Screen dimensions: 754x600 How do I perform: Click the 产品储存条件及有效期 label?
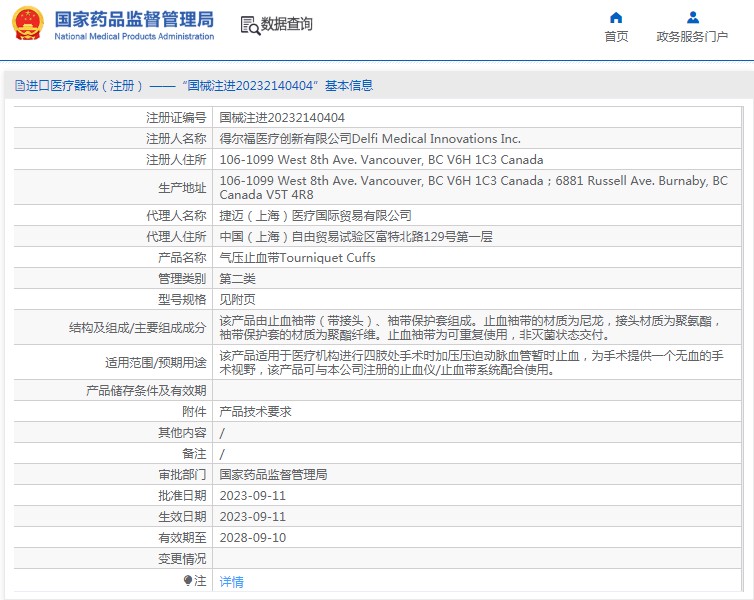[146, 391]
